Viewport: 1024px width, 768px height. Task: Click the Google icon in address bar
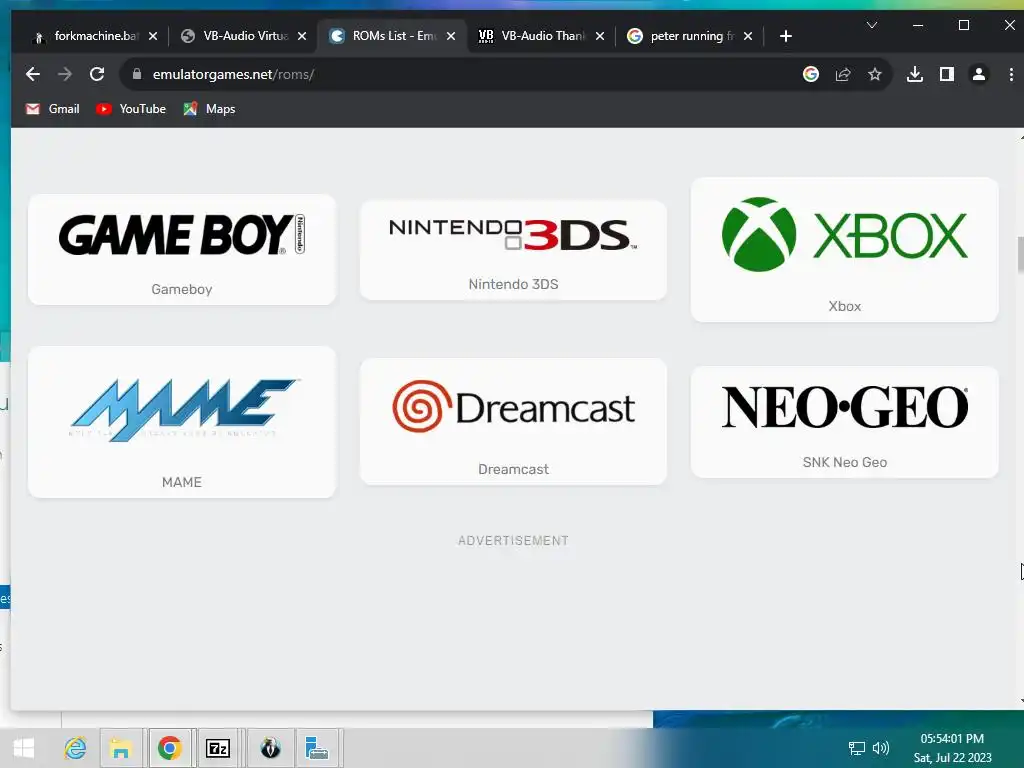(810, 74)
